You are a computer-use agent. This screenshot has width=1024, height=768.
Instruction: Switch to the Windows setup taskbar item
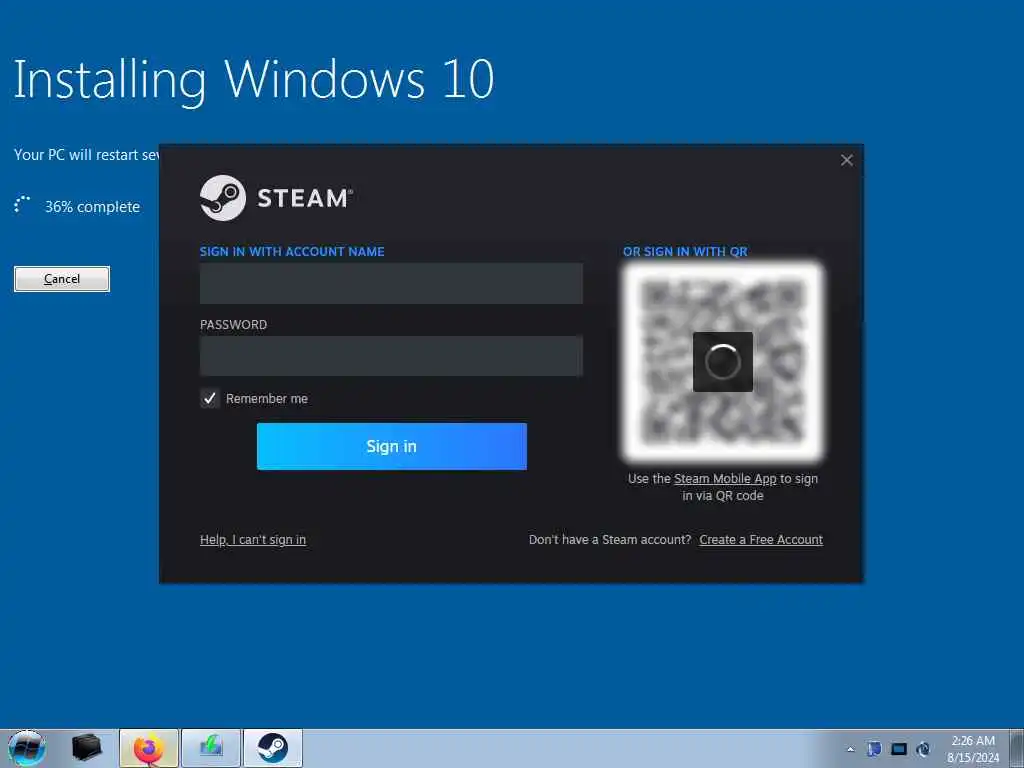tap(211, 748)
